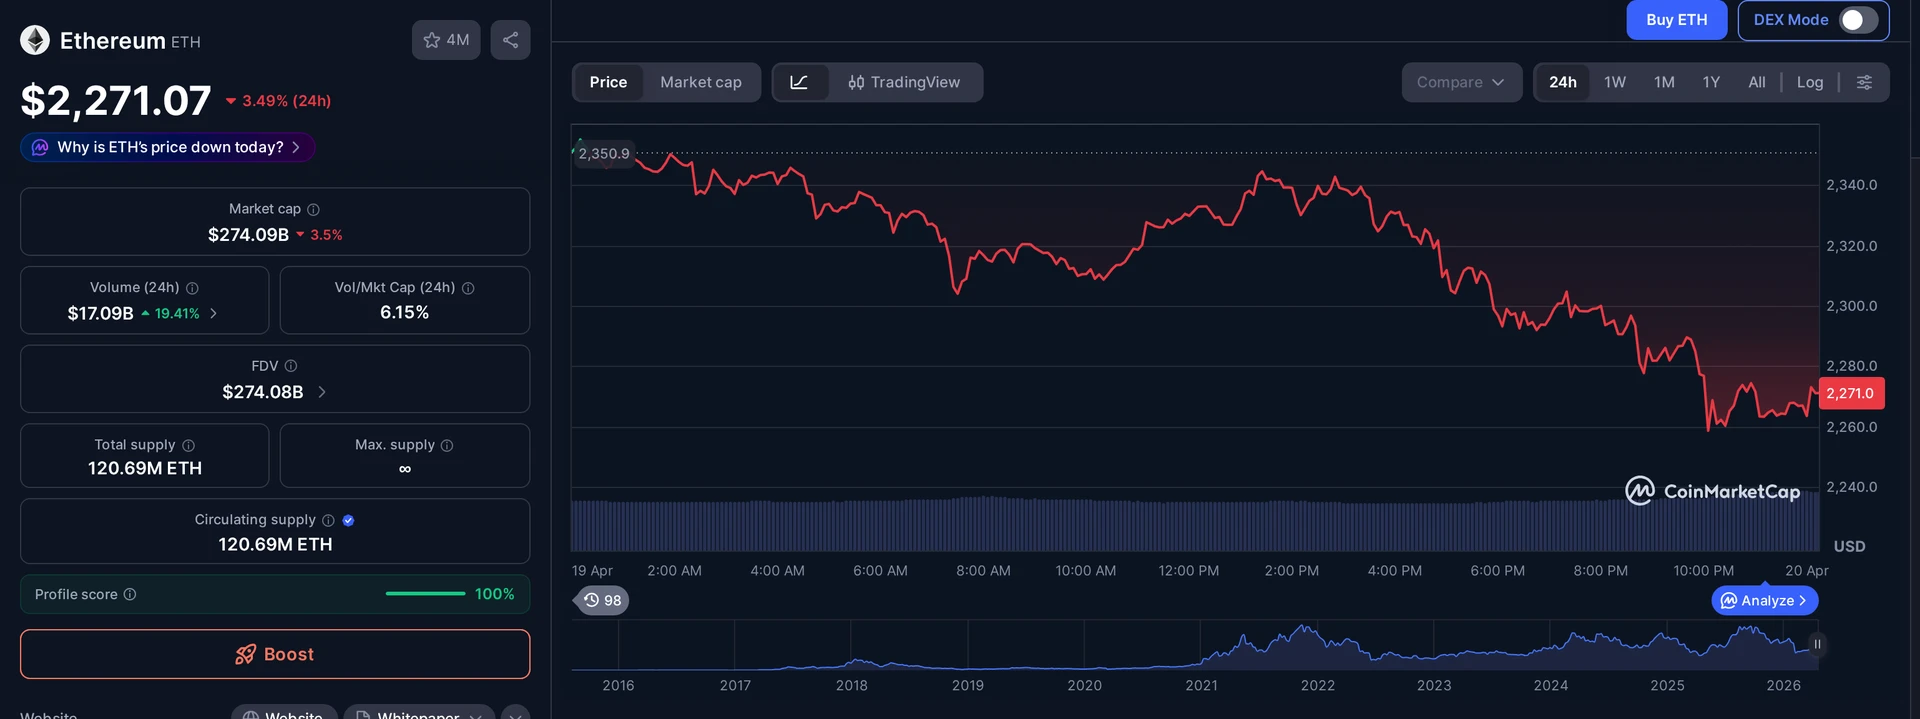Click the Website button

(284, 713)
